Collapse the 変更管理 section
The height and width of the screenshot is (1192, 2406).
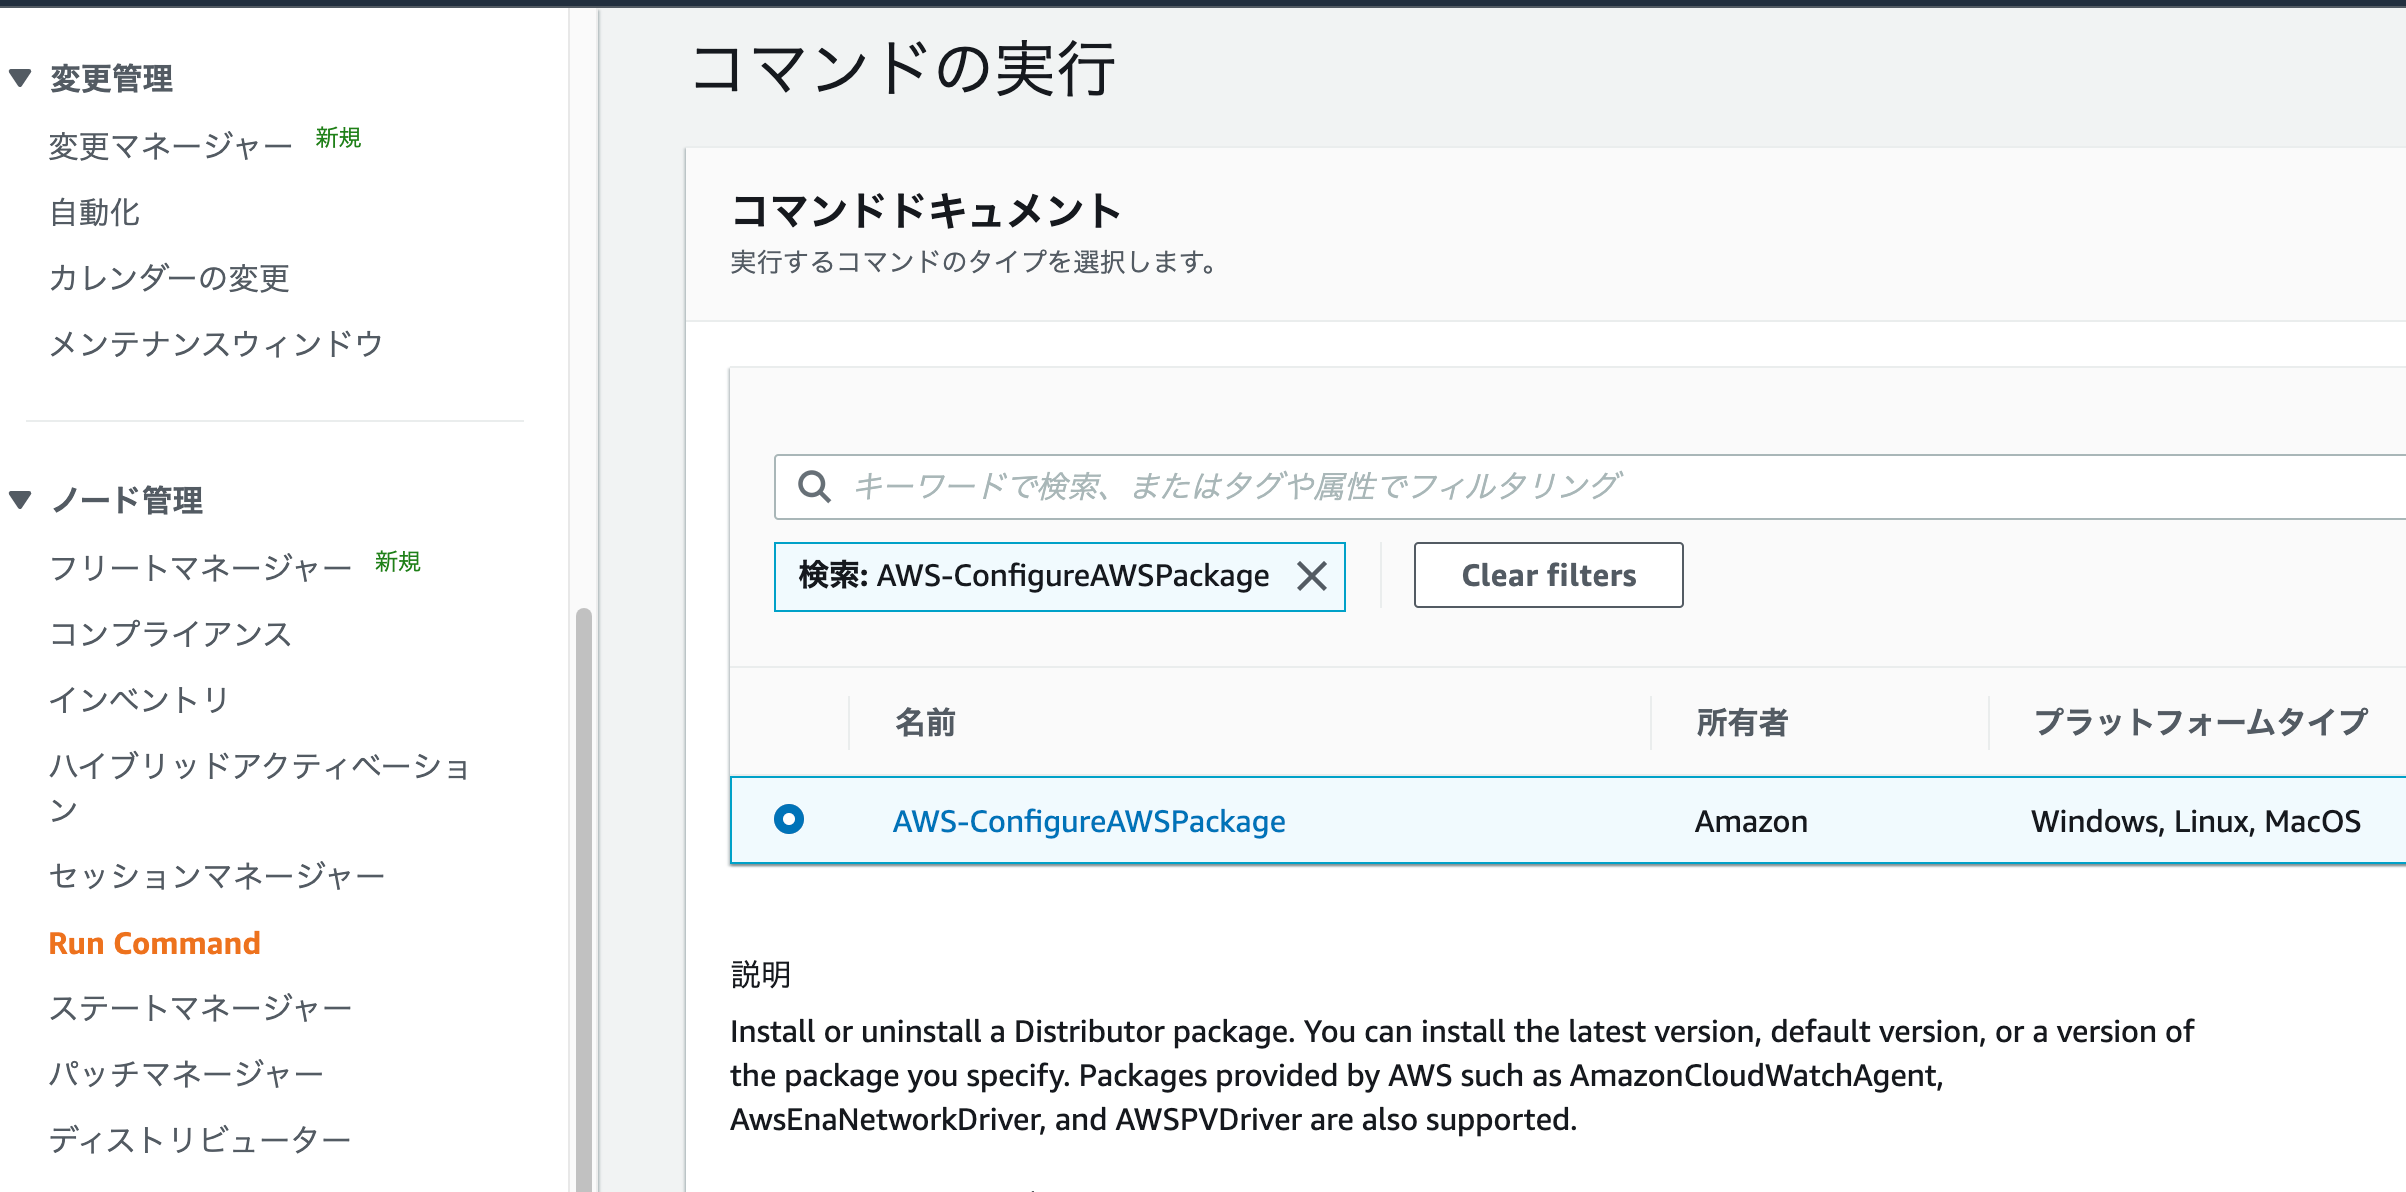coord(20,78)
